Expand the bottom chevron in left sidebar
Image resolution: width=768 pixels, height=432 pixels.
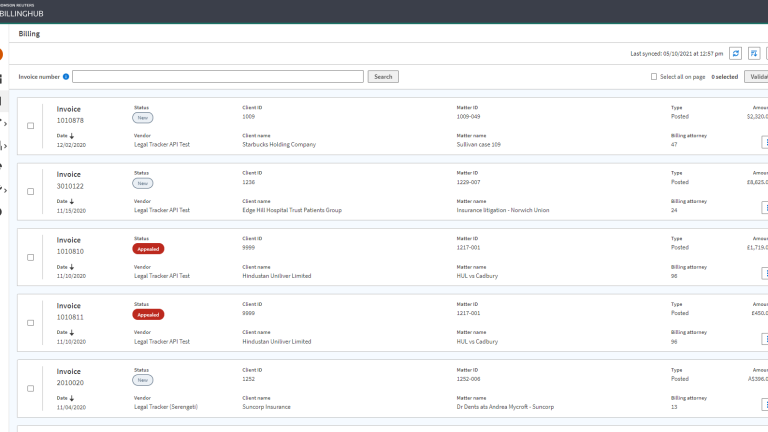click(x=4, y=190)
